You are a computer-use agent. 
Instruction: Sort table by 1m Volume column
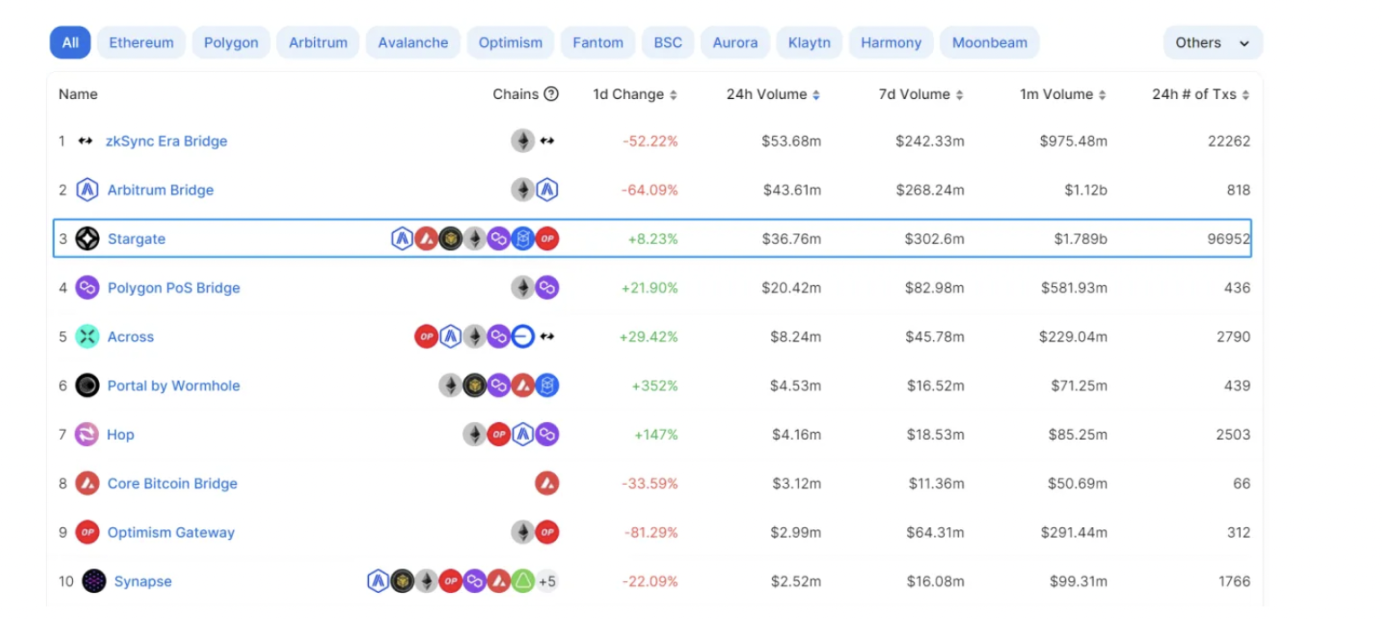click(1062, 94)
